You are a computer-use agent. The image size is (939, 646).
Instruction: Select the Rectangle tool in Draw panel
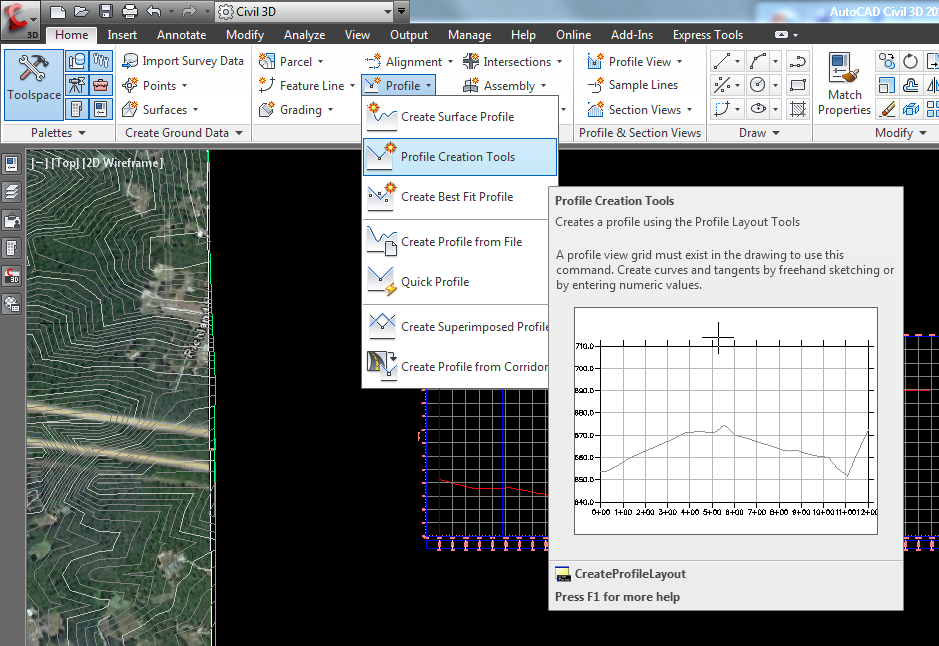pos(797,85)
